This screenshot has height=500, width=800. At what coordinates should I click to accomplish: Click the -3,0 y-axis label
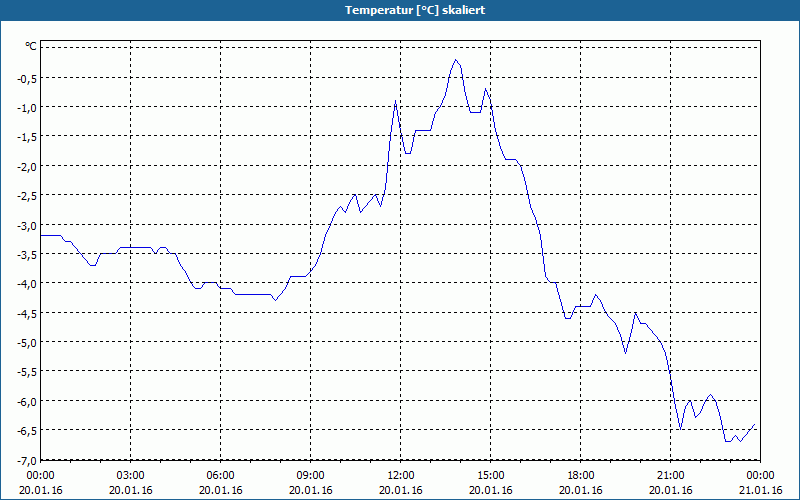pyautogui.click(x=28, y=225)
